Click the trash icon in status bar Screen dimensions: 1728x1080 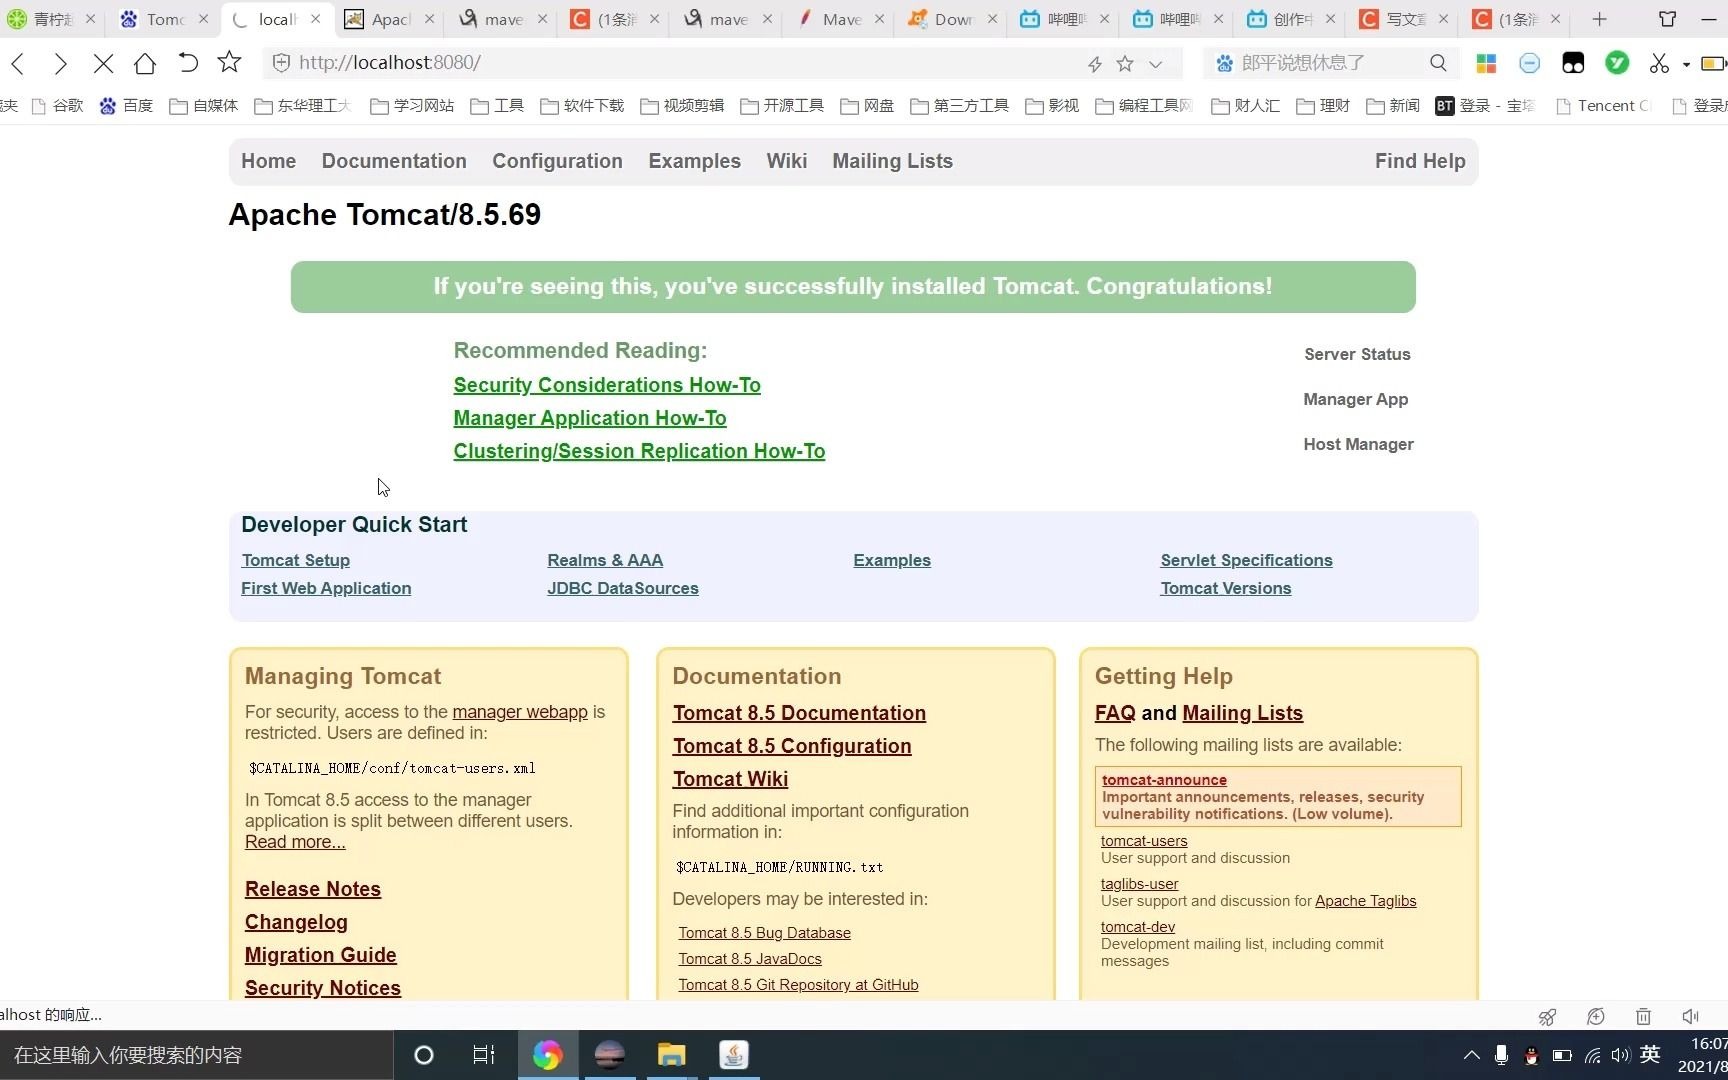coord(1643,1016)
